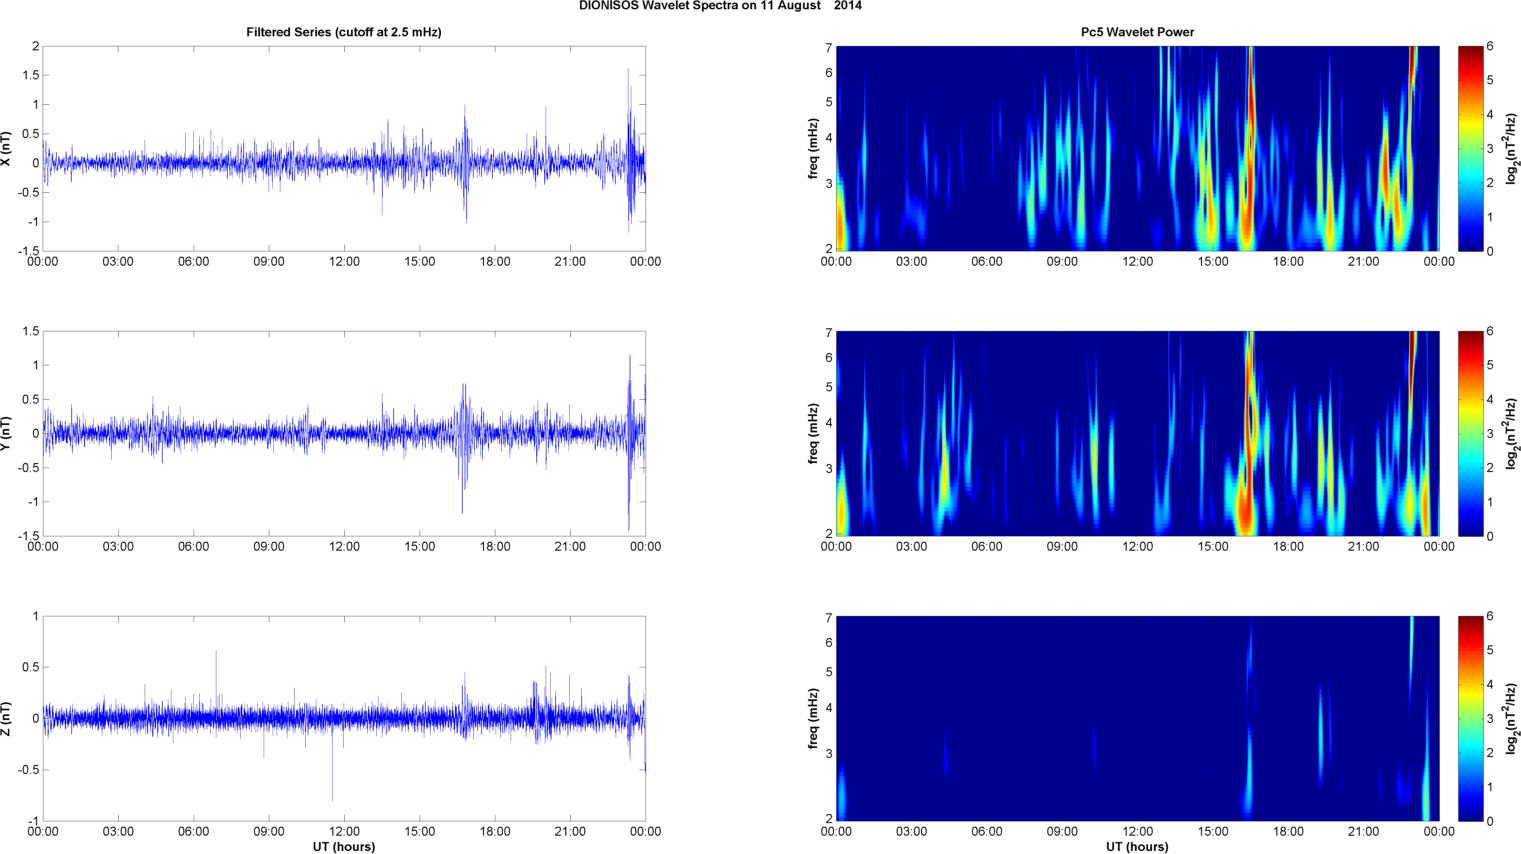Screen dimensions: 1521x854
Task: Pick the middle spectrogram's colorbar
Action: tap(1470, 433)
